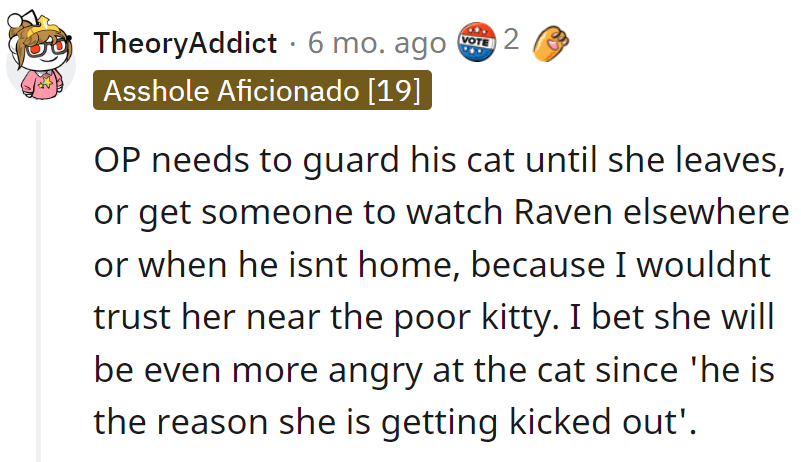Image resolution: width=801 pixels, height=462 pixels.
Task: Click the "6 mo. ago" timestamp
Action: point(377,44)
